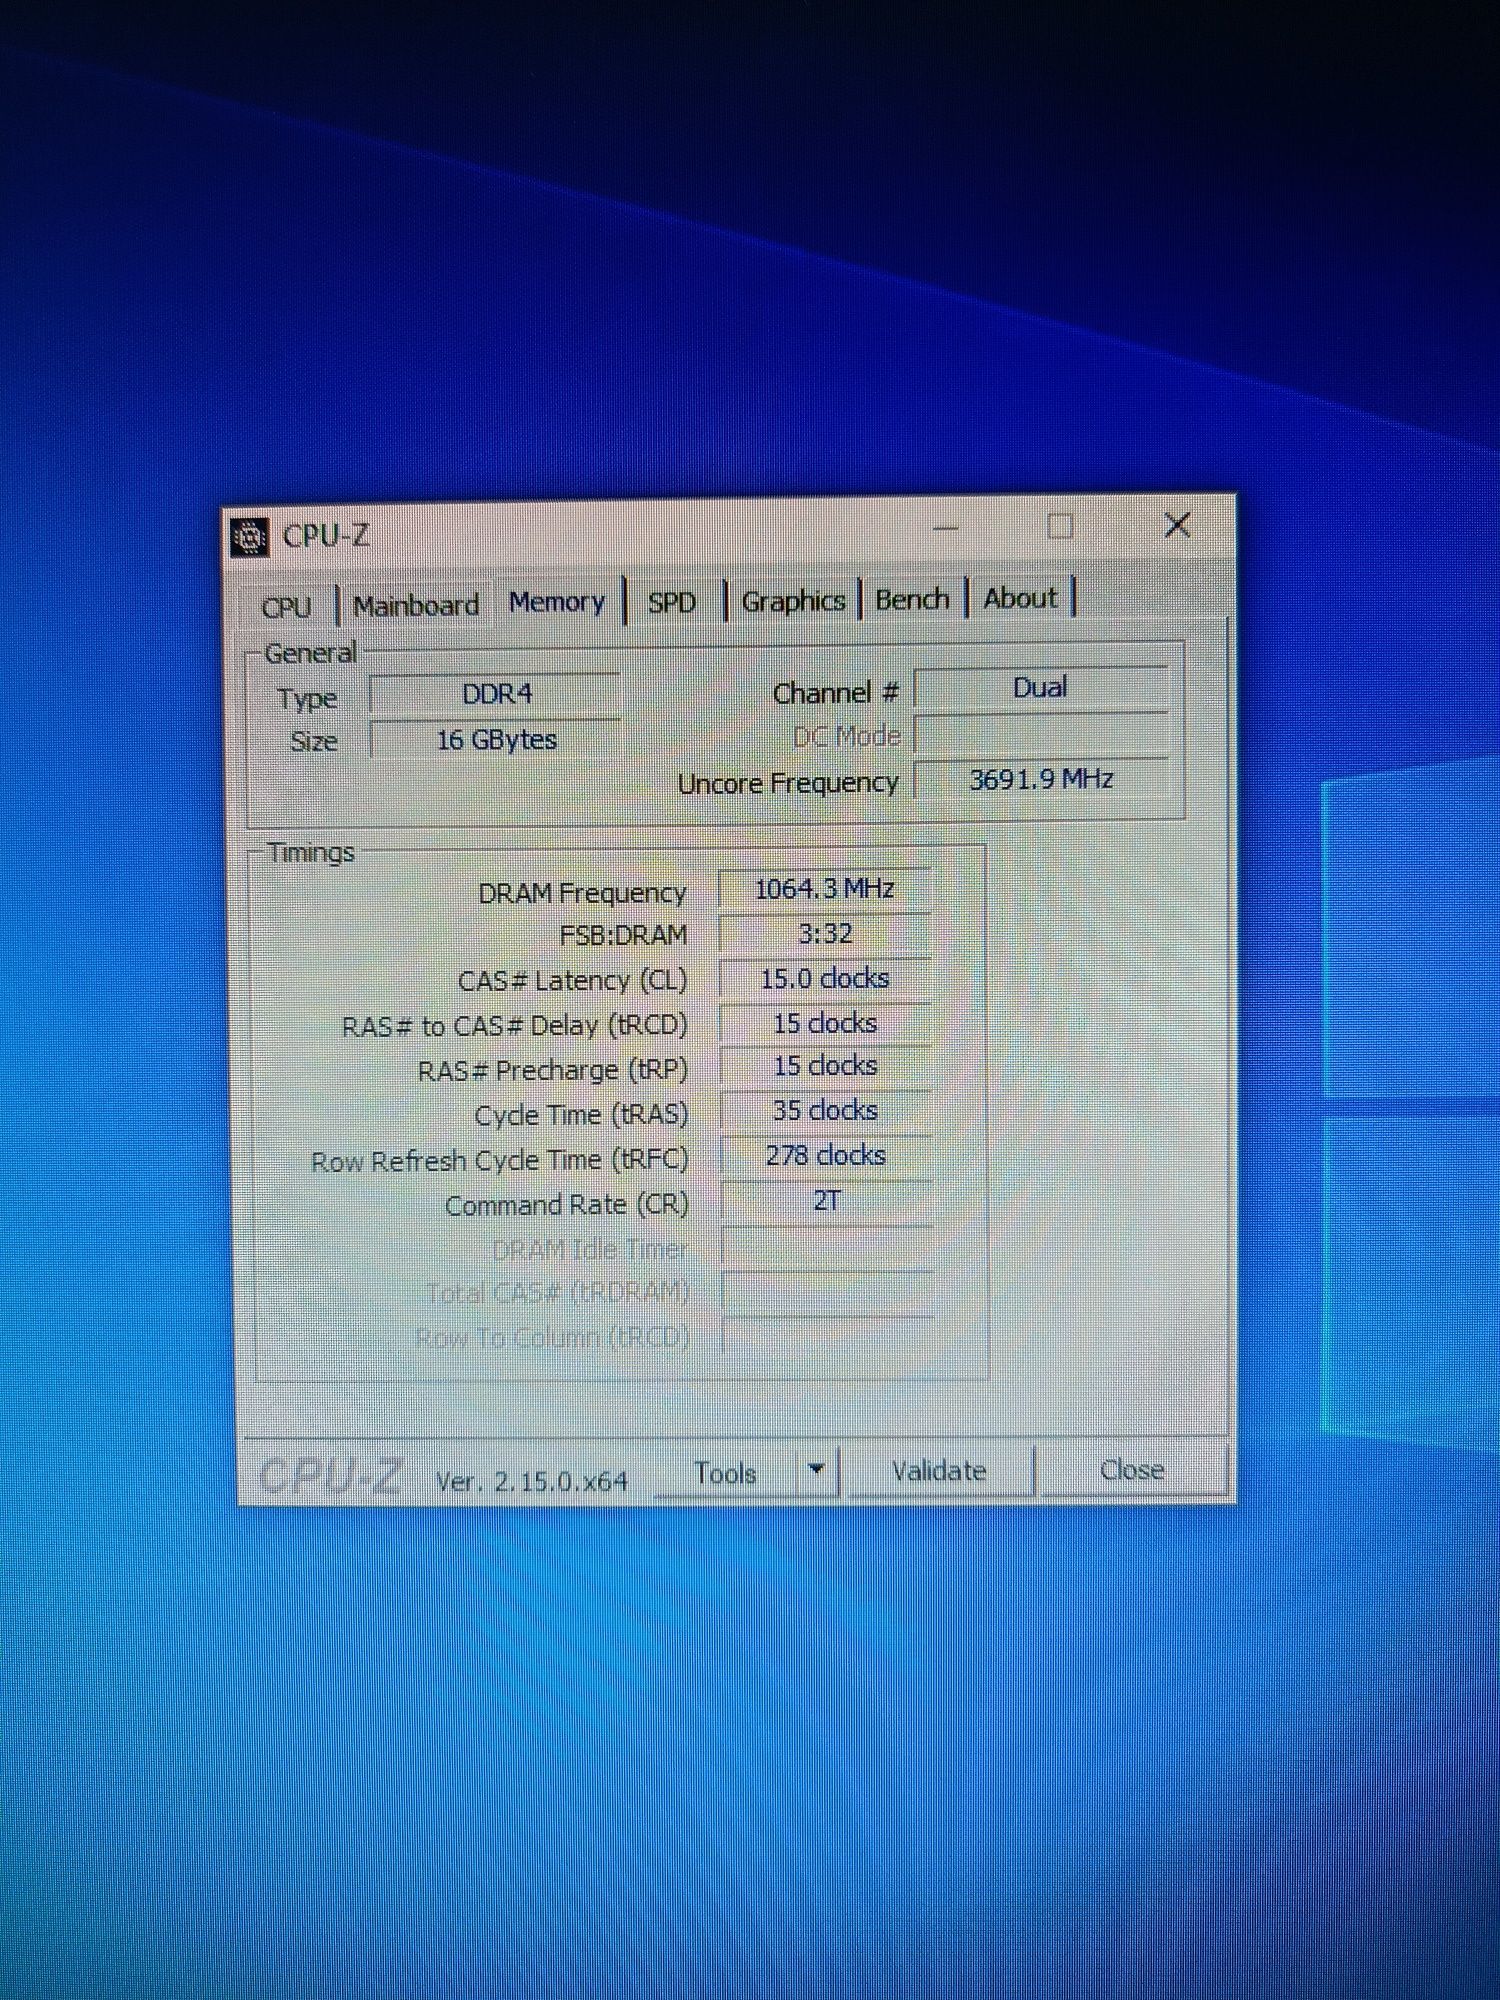Image resolution: width=1500 pixels, height=2000 pixels.
Task: Select the Memory tab
Action: pyautogui.click(x=557, y=602)
